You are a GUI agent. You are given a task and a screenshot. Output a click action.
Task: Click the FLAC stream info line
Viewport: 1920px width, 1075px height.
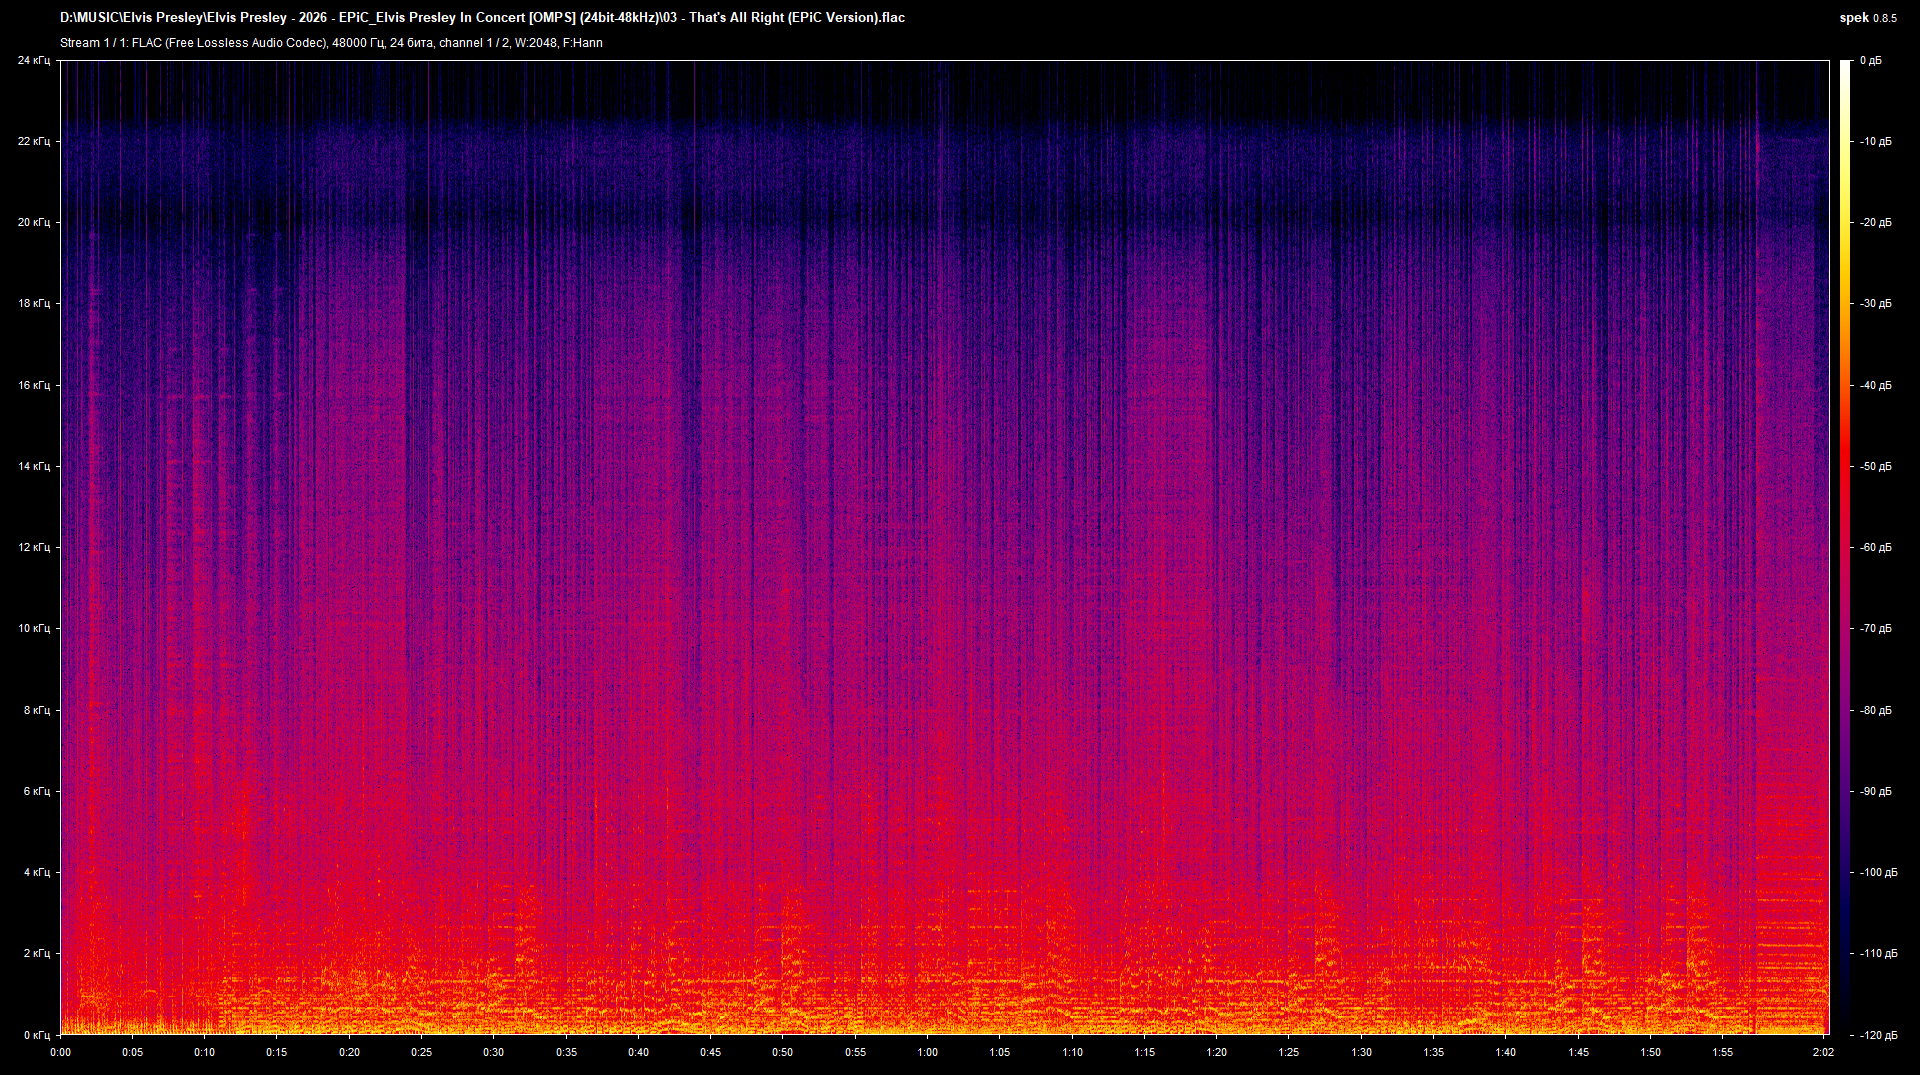(x=331, y=43)
